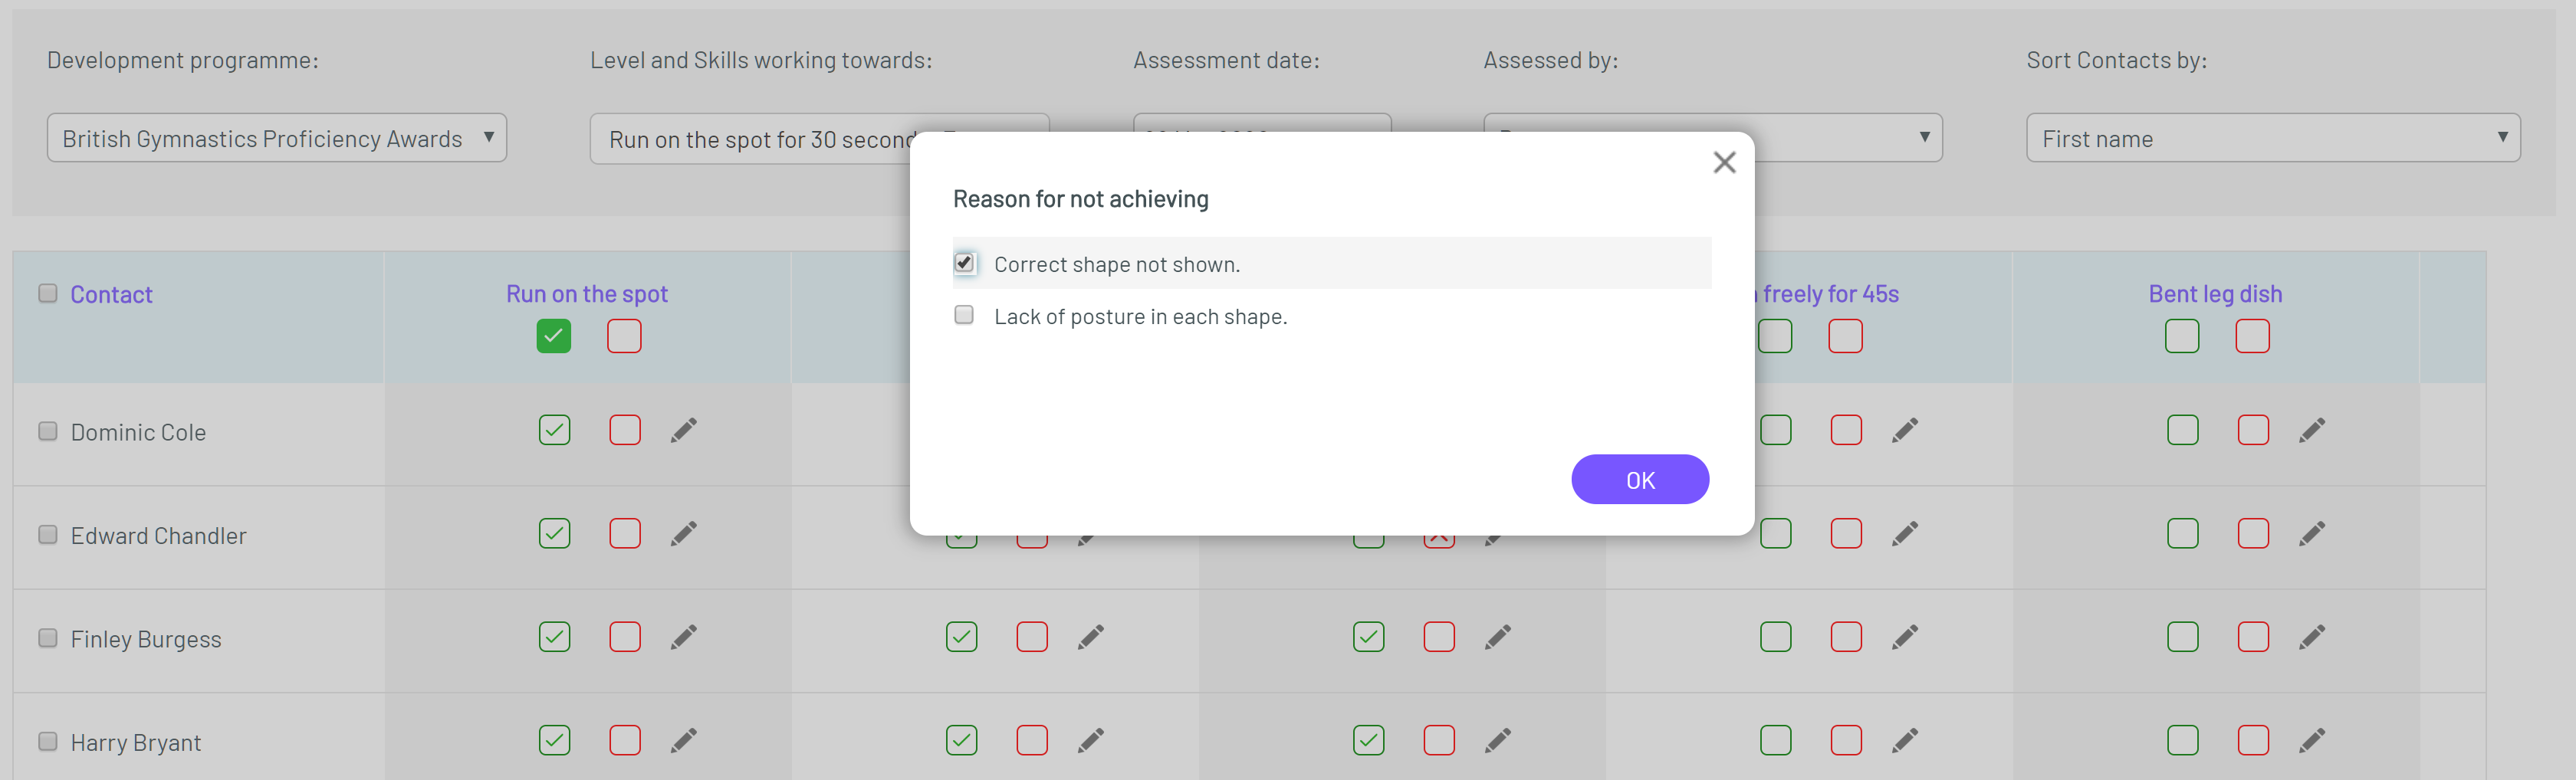Image resolution: width=2576 pixels, height=780 pixels.
Task: Edit Finley Burgess Bent leg dish notes
Action: tap(2312, 637)
